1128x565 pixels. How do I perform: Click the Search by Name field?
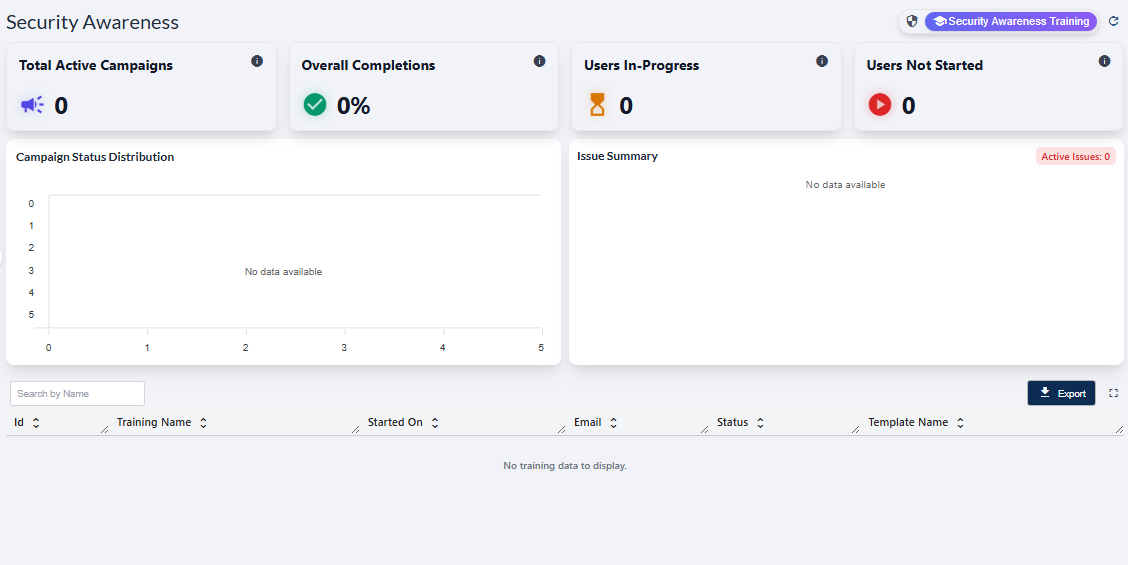(x=77, y=394)
